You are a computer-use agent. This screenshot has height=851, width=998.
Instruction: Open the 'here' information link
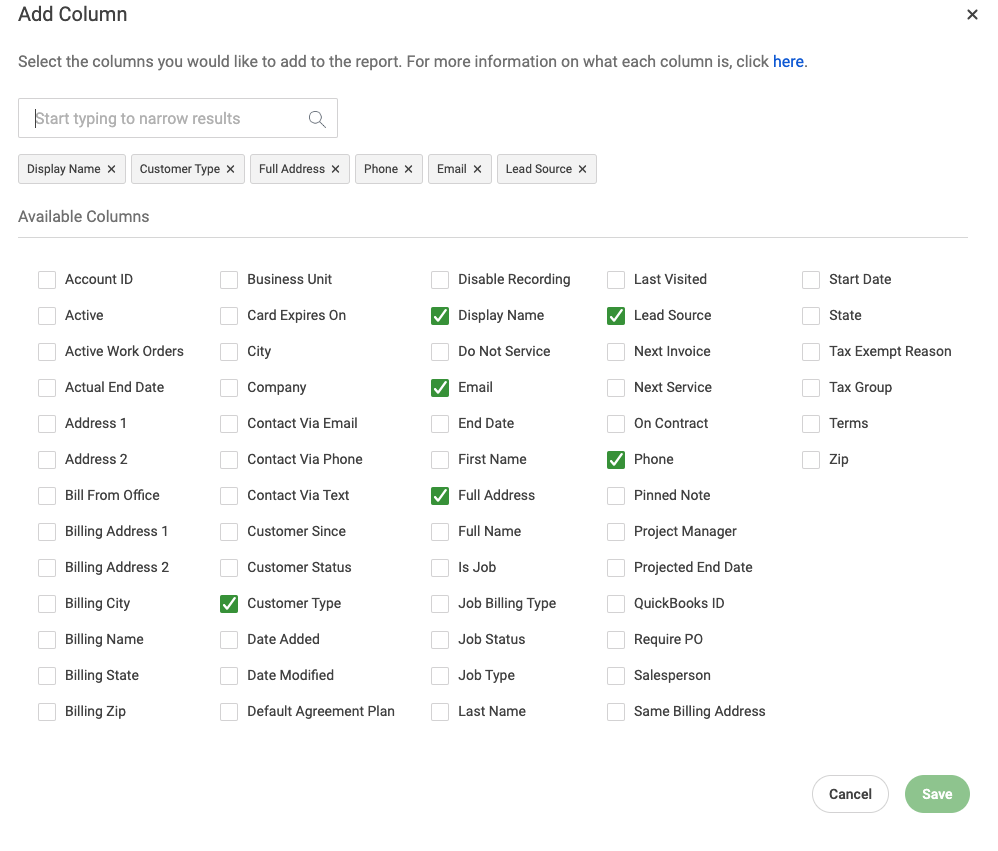(x=788, y=62)
